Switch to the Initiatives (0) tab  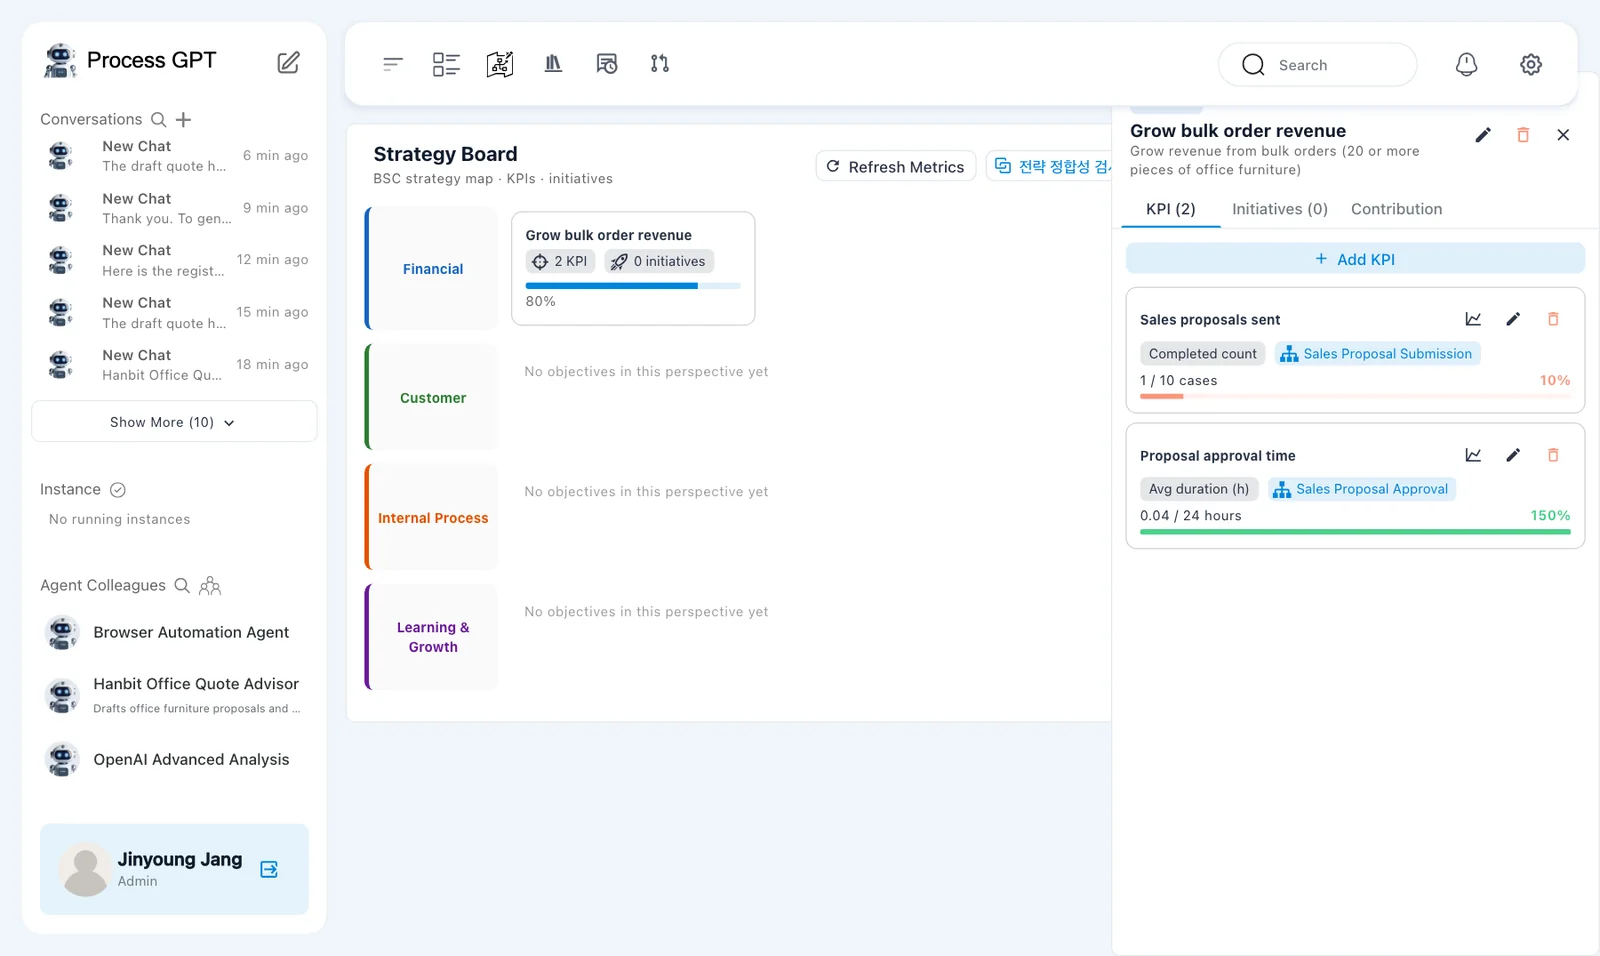point(1280,209)
